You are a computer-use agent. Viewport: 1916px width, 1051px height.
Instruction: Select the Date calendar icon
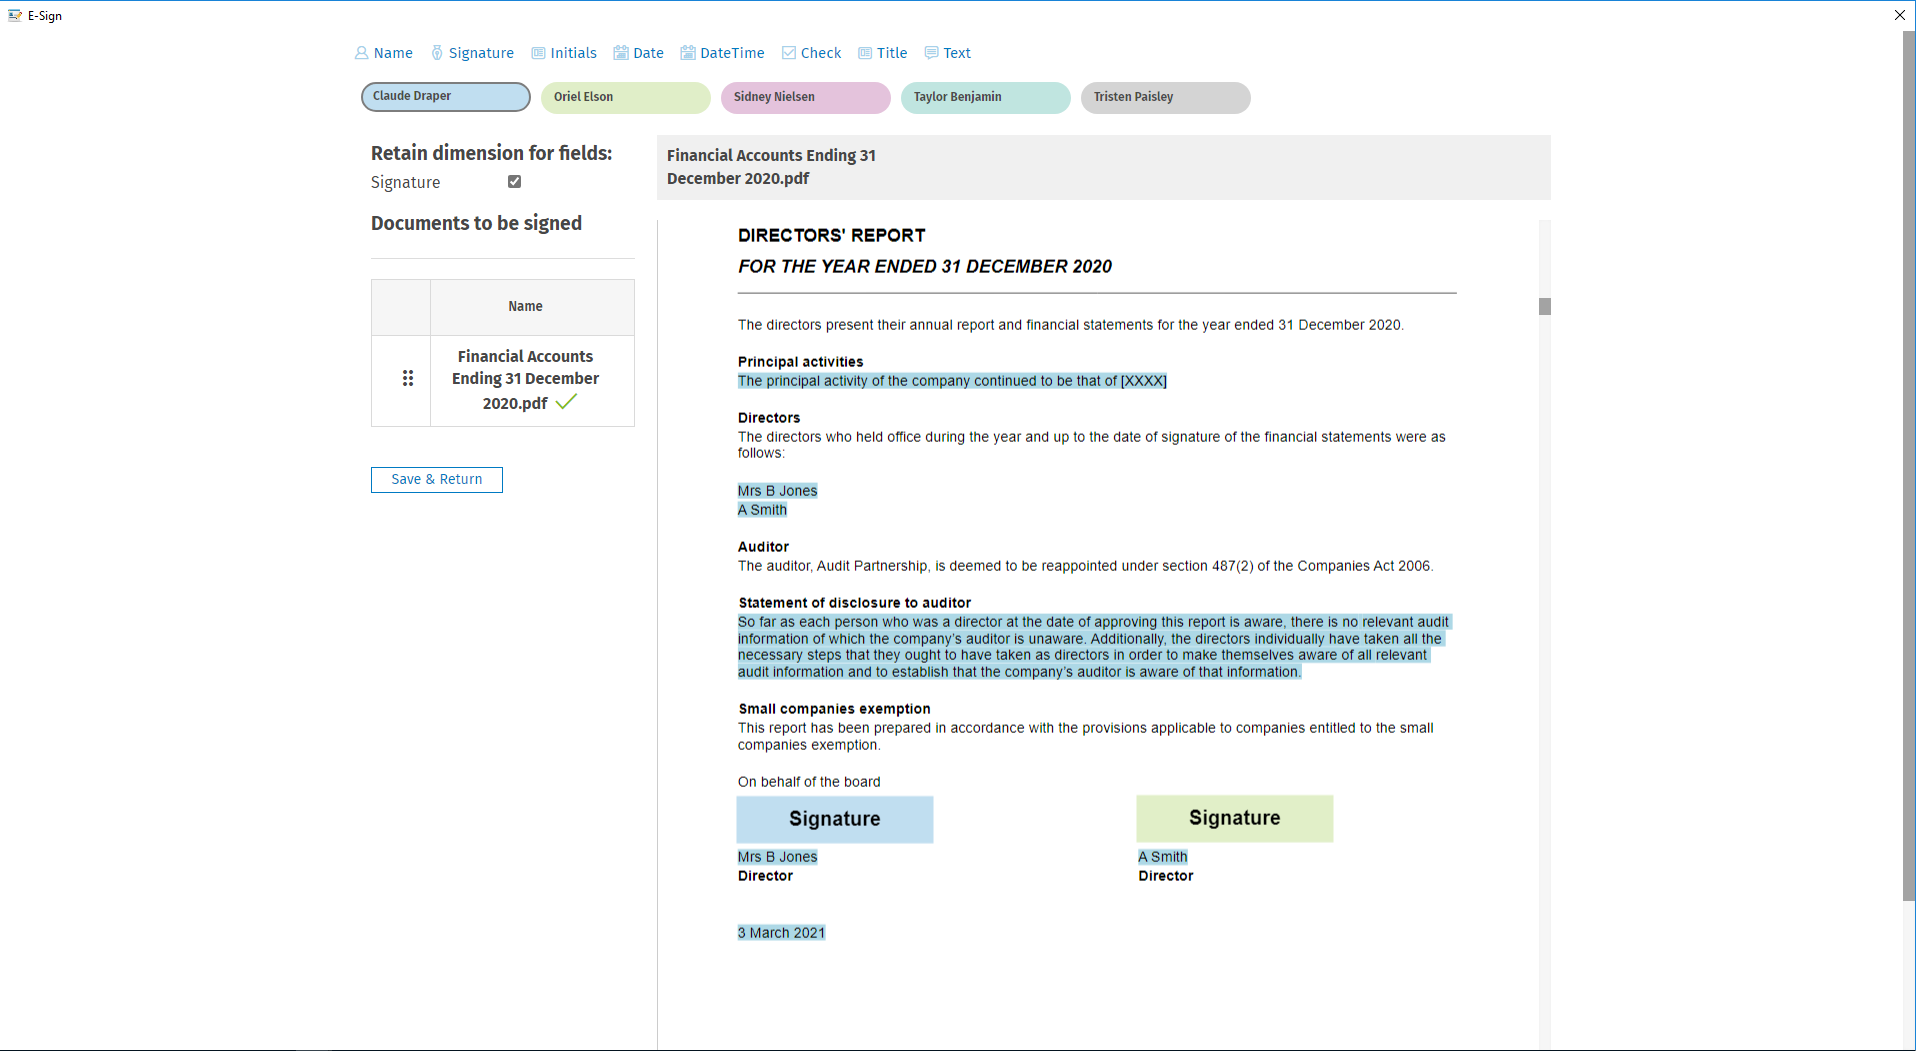[x=621, y=53]
